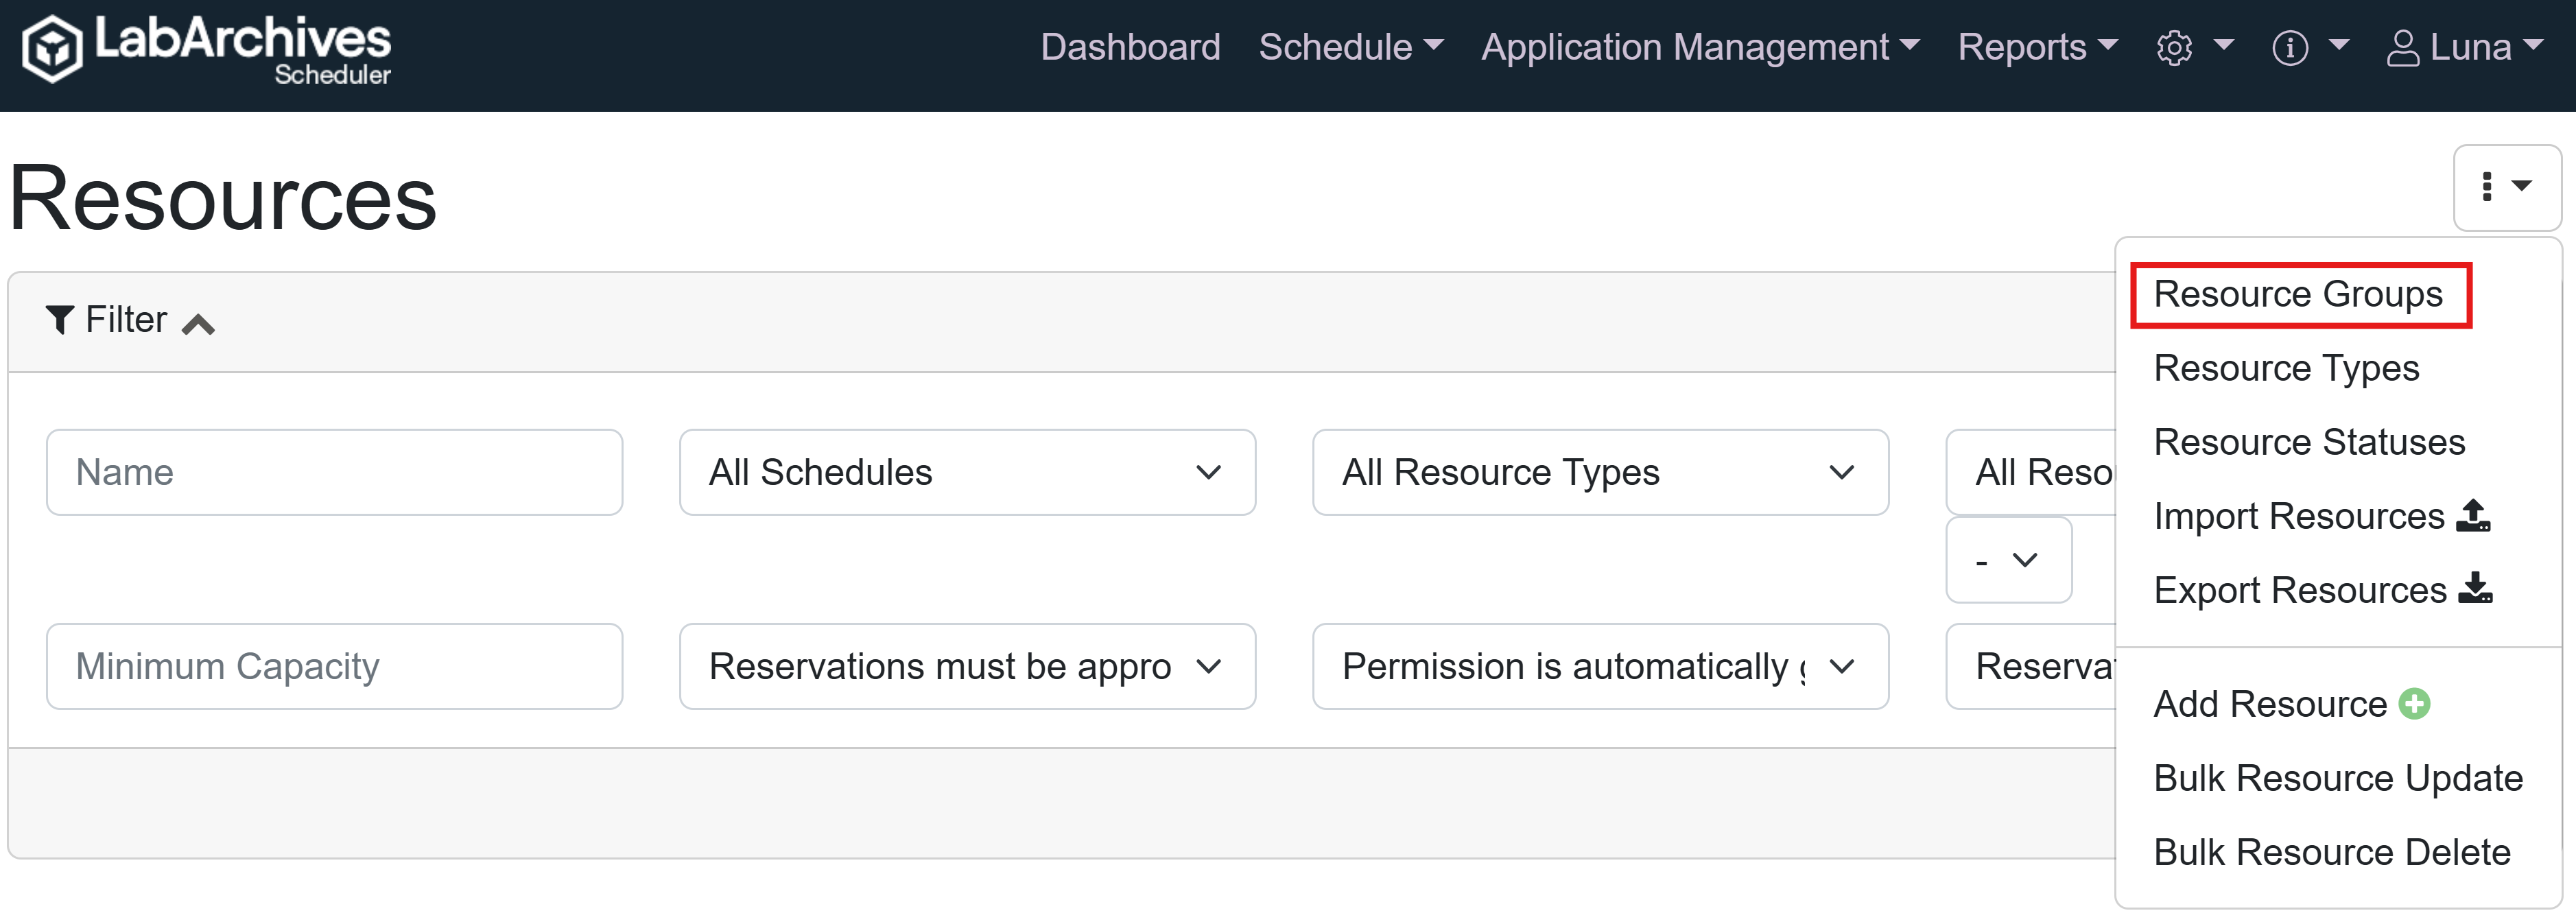This screenshot has height=924, width=2576.
Task: Click the Name filter input field
Action: tap(334, 472)
